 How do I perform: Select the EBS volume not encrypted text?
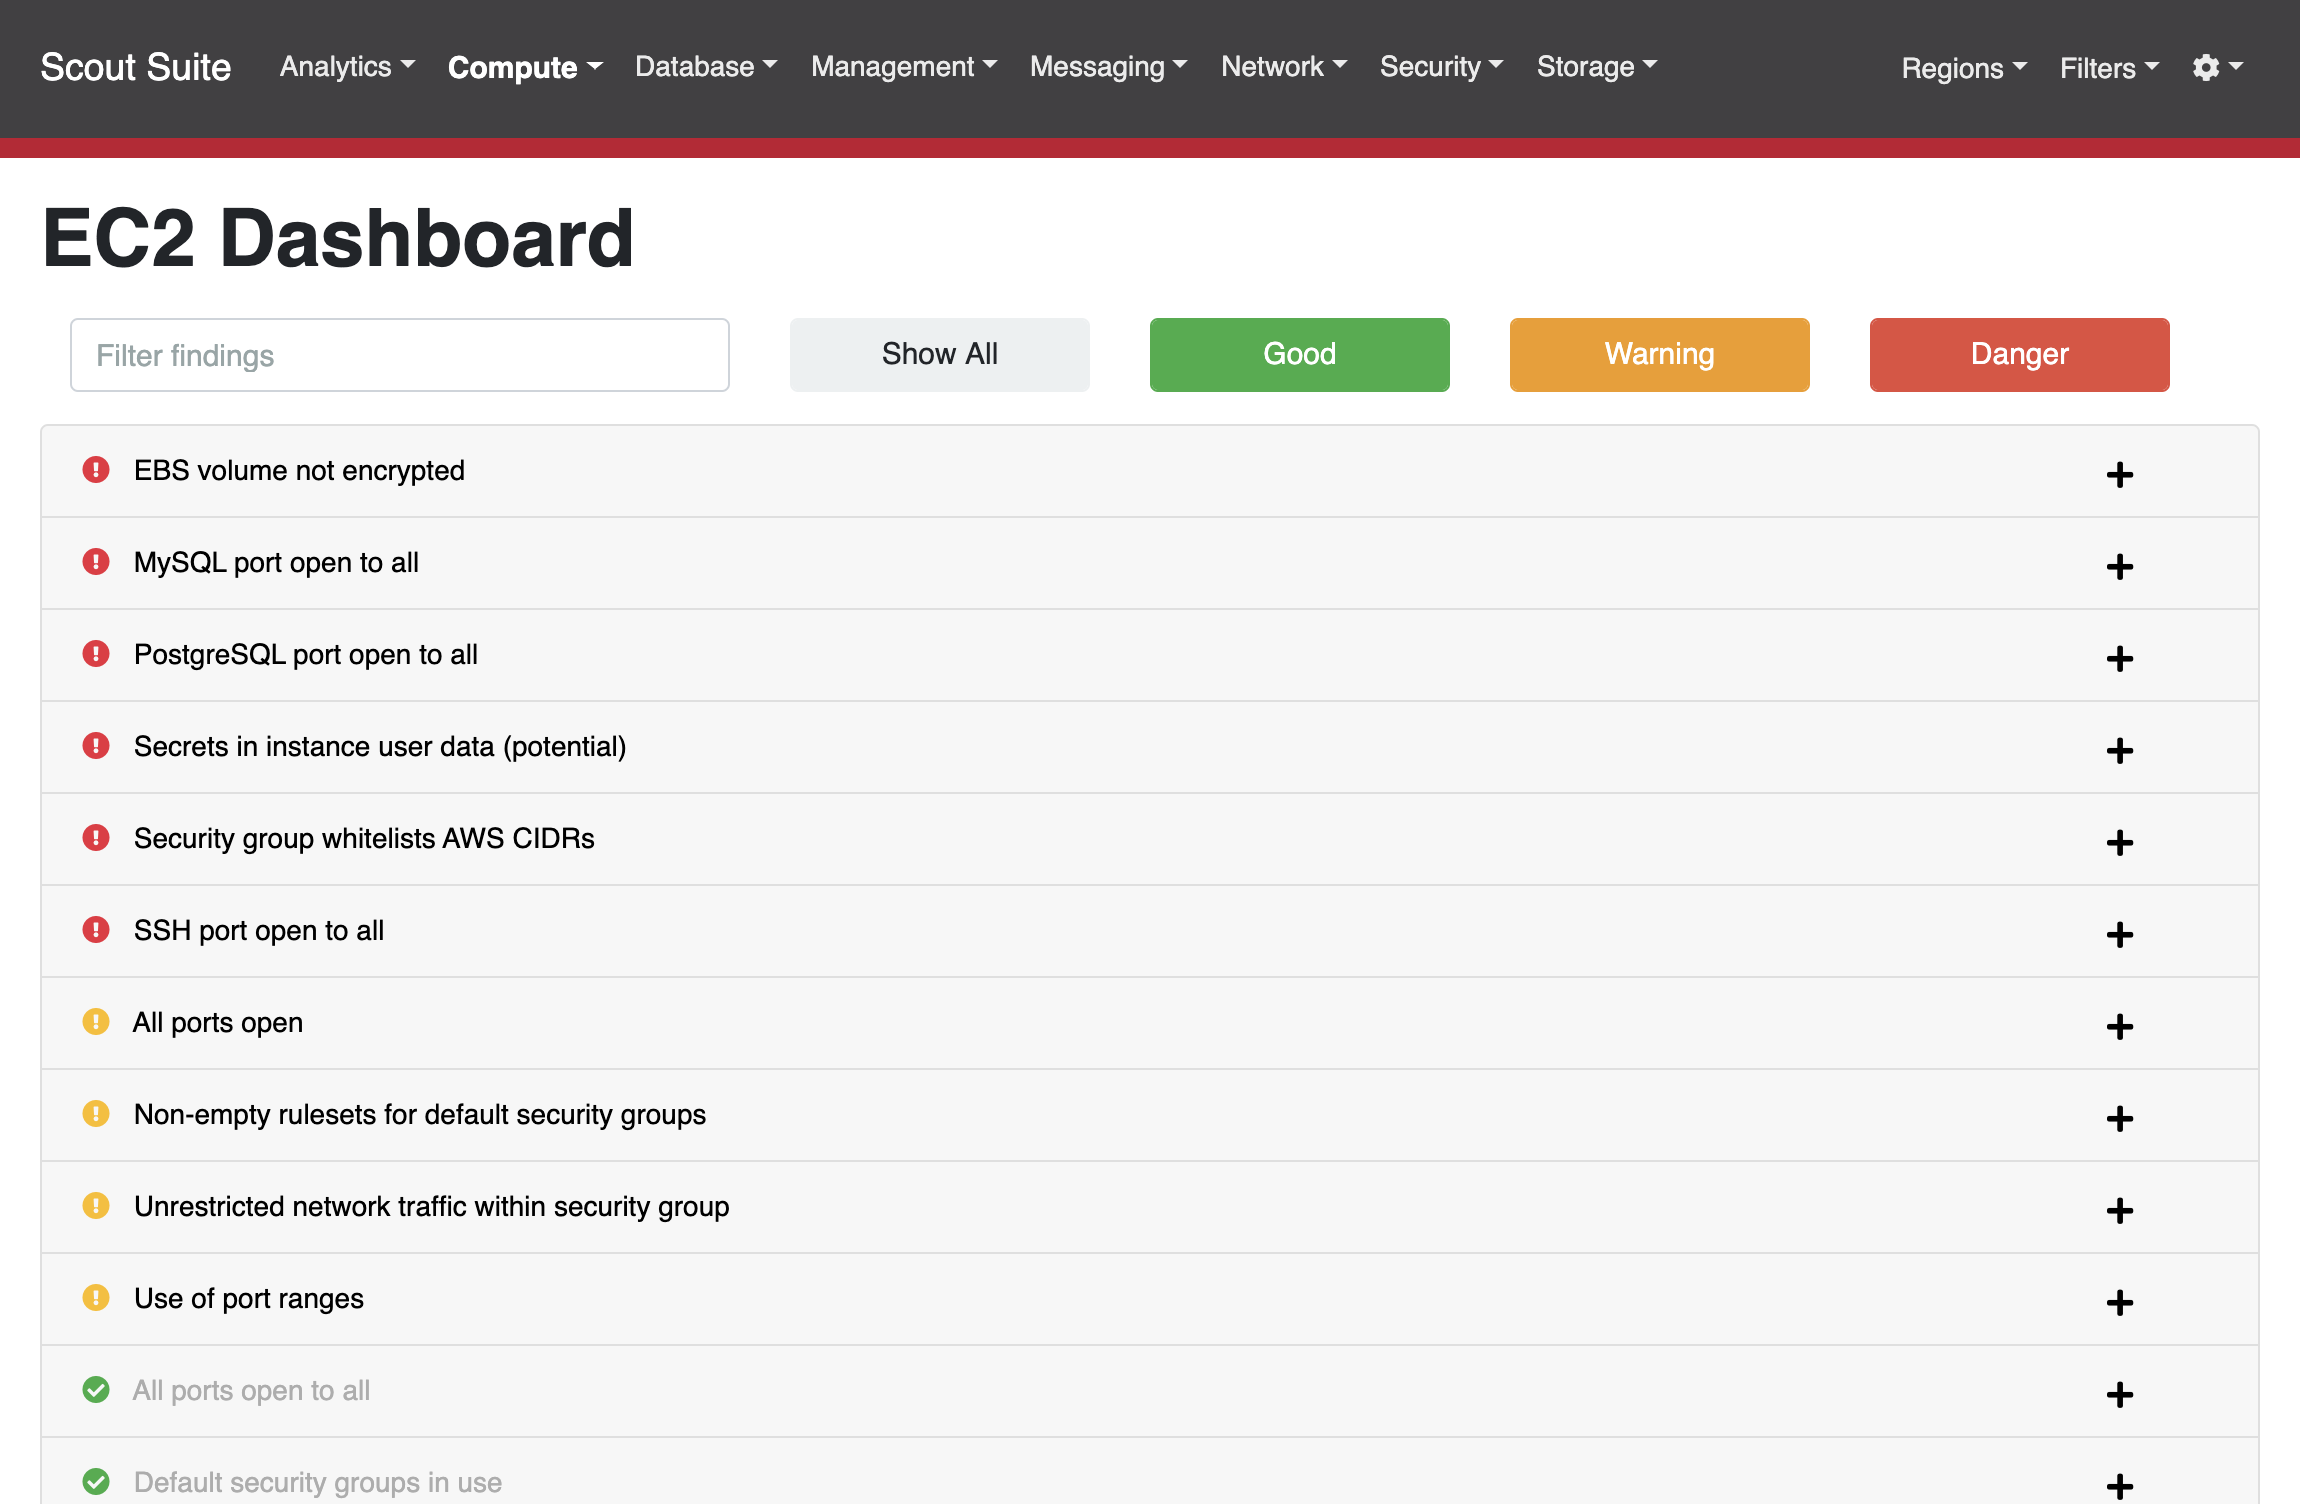(299, 470)
